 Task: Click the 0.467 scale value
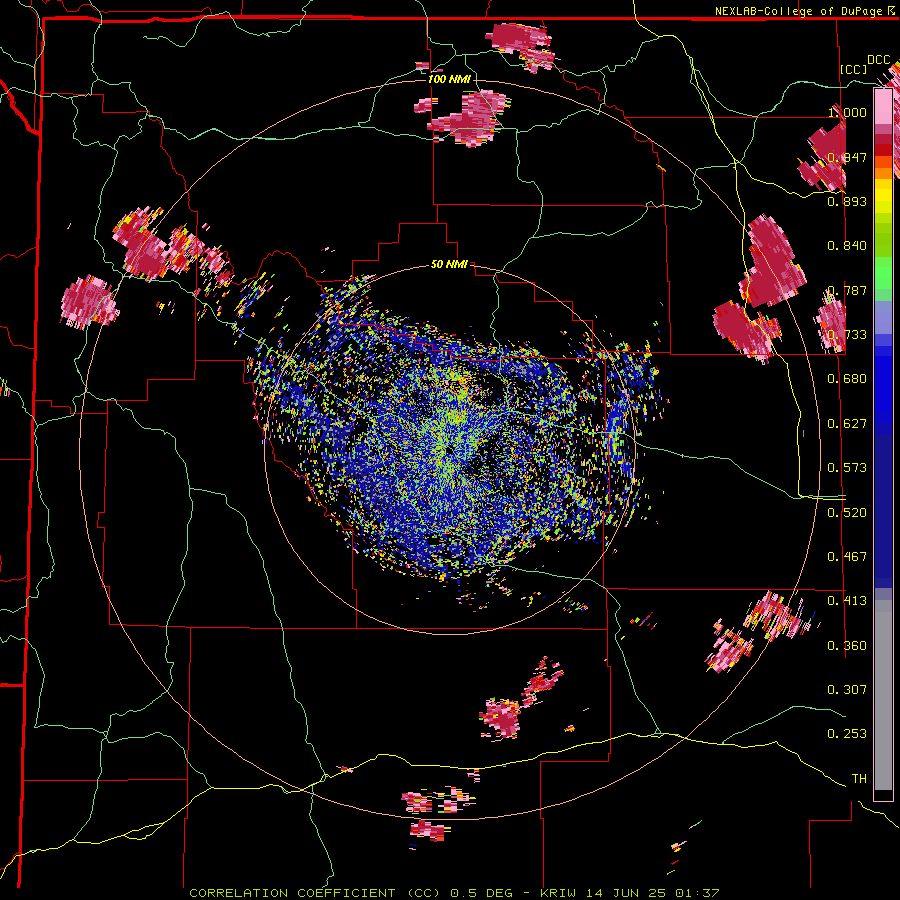coord(847,556)
